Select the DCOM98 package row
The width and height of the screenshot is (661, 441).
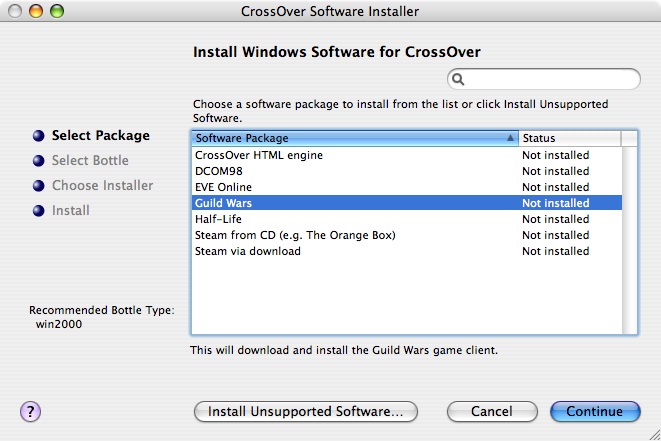pos(407,171)
